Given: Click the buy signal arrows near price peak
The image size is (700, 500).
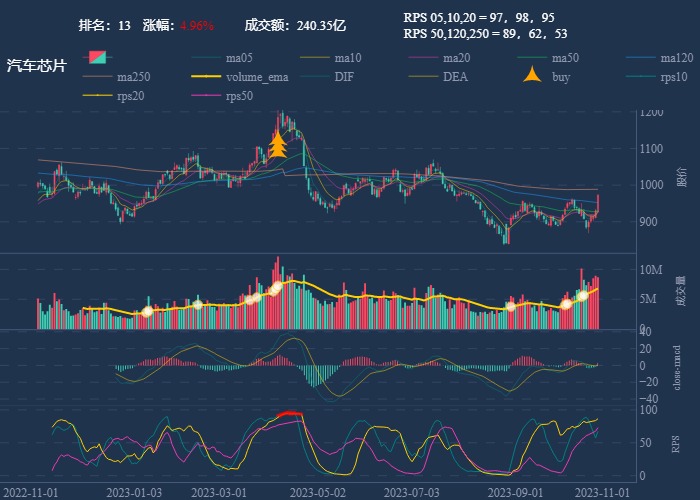Looking at the screenshot, I should click(277, 146).
